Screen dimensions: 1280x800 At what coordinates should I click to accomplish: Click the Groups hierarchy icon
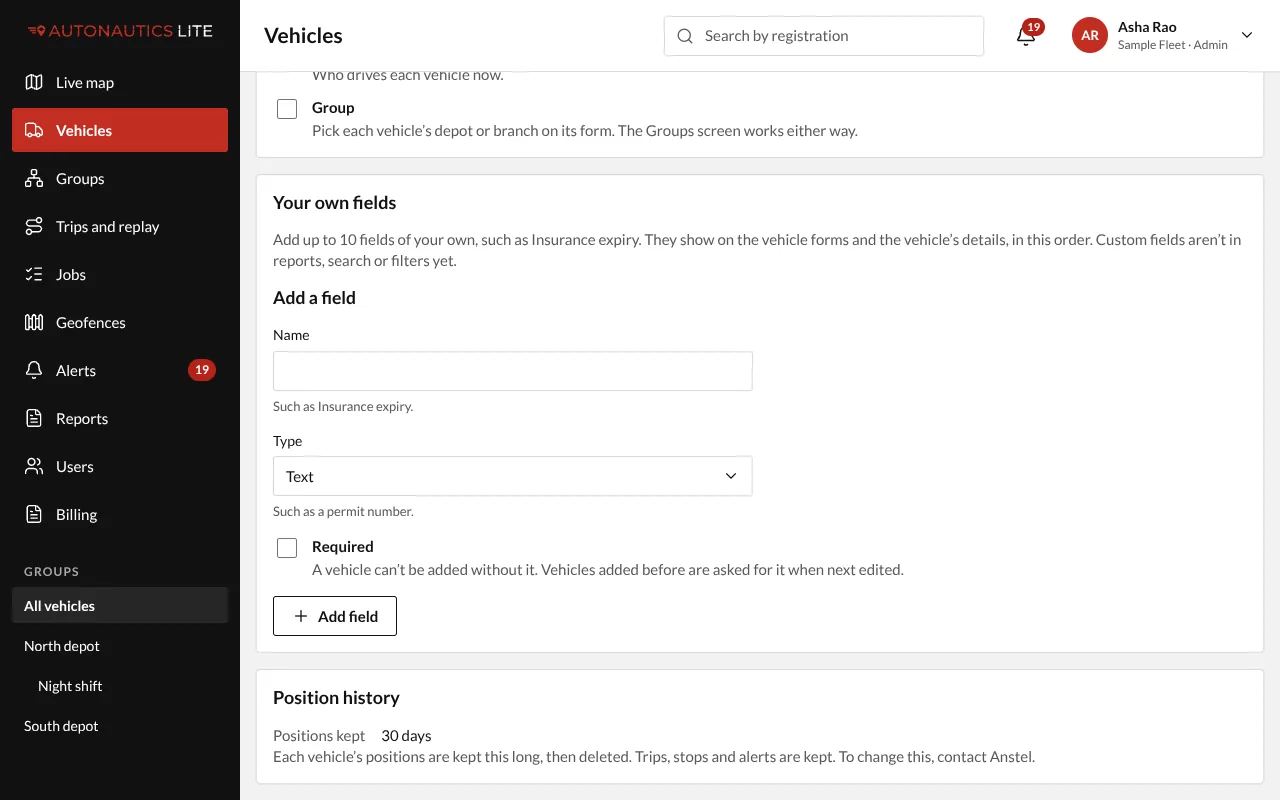34,178
